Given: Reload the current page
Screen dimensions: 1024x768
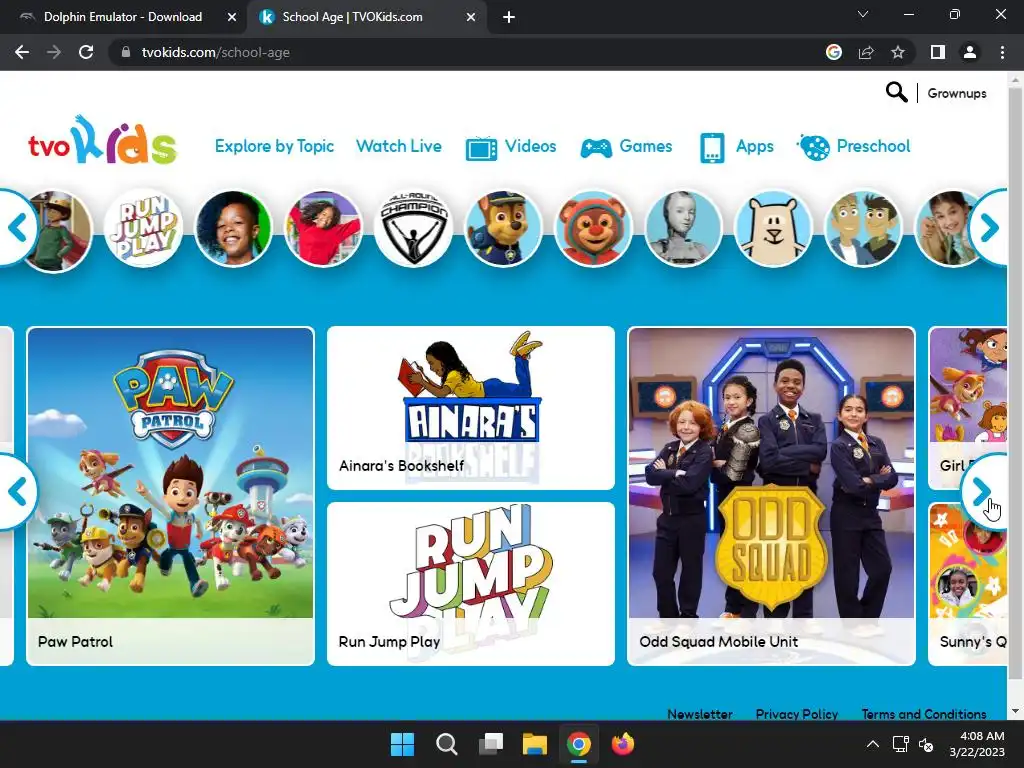Looking at the screenshot, I should (86, 52).
